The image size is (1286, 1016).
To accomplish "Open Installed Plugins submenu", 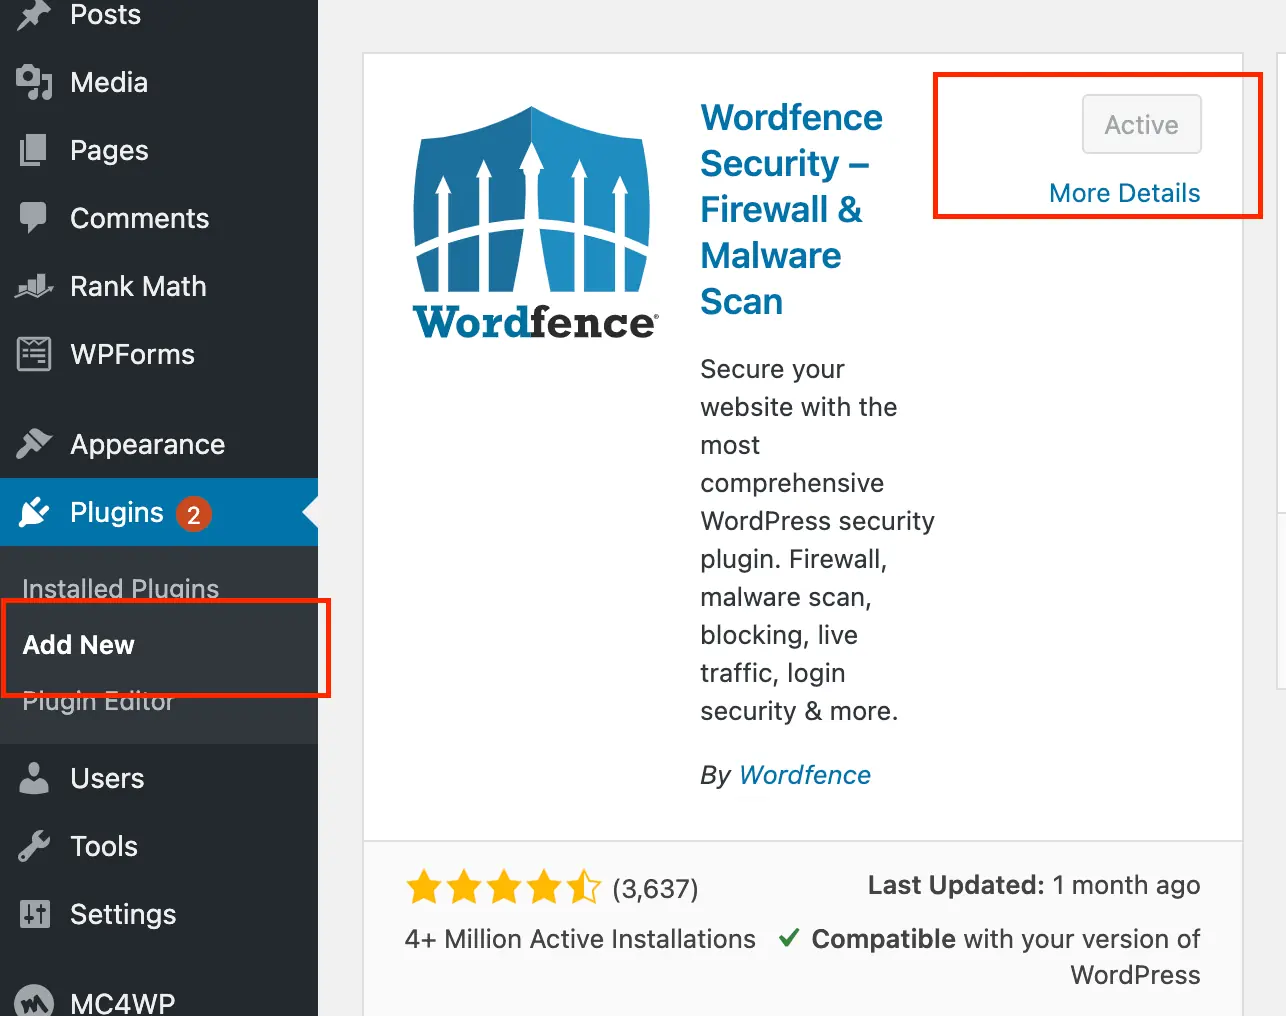I will tap(121, 588).
